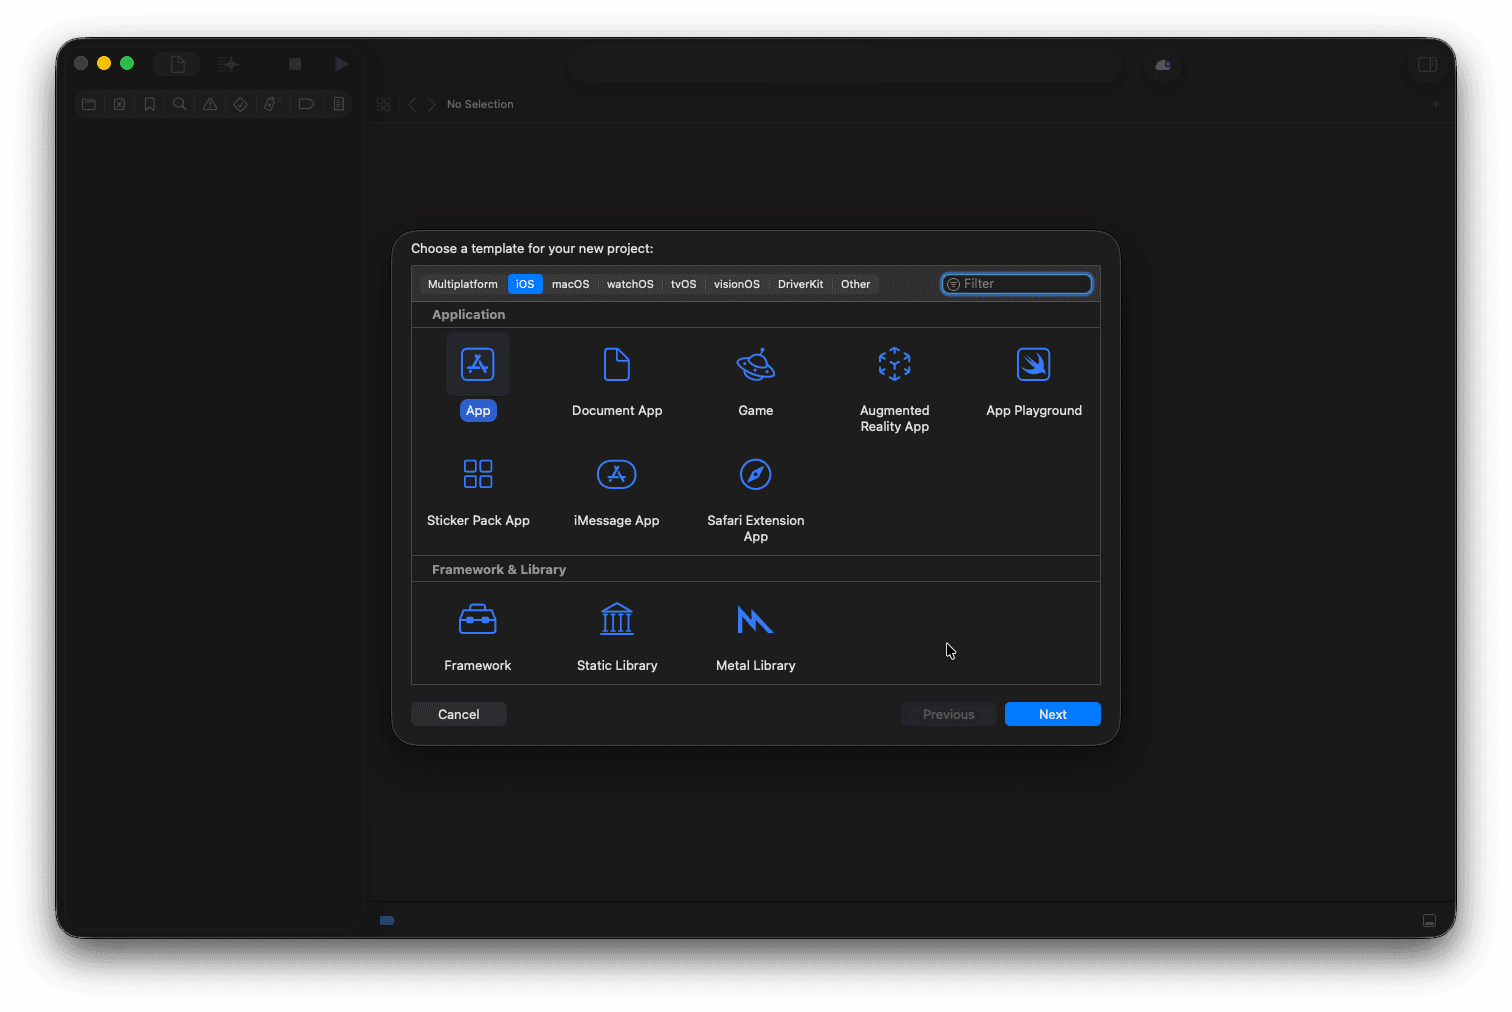Click the Next button

point(1052,714)
